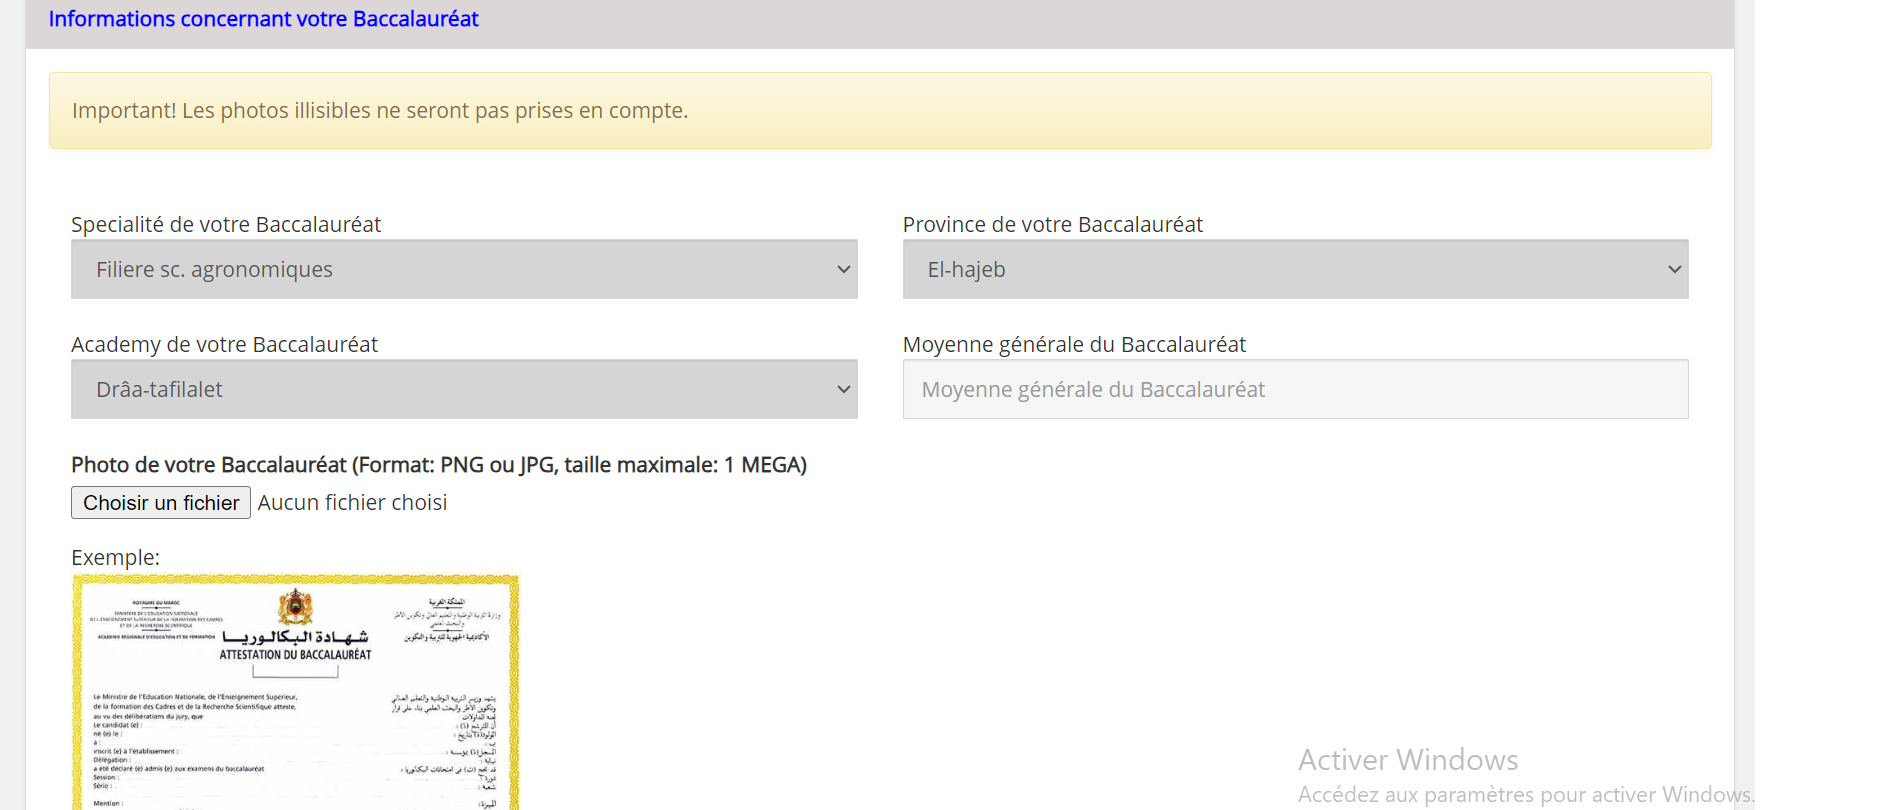Image resolution: width=1894 pixels, height=810 pixels.
Task: Click the chevron arrow on El-hajeb select
Action: (x=1674, y=269)
